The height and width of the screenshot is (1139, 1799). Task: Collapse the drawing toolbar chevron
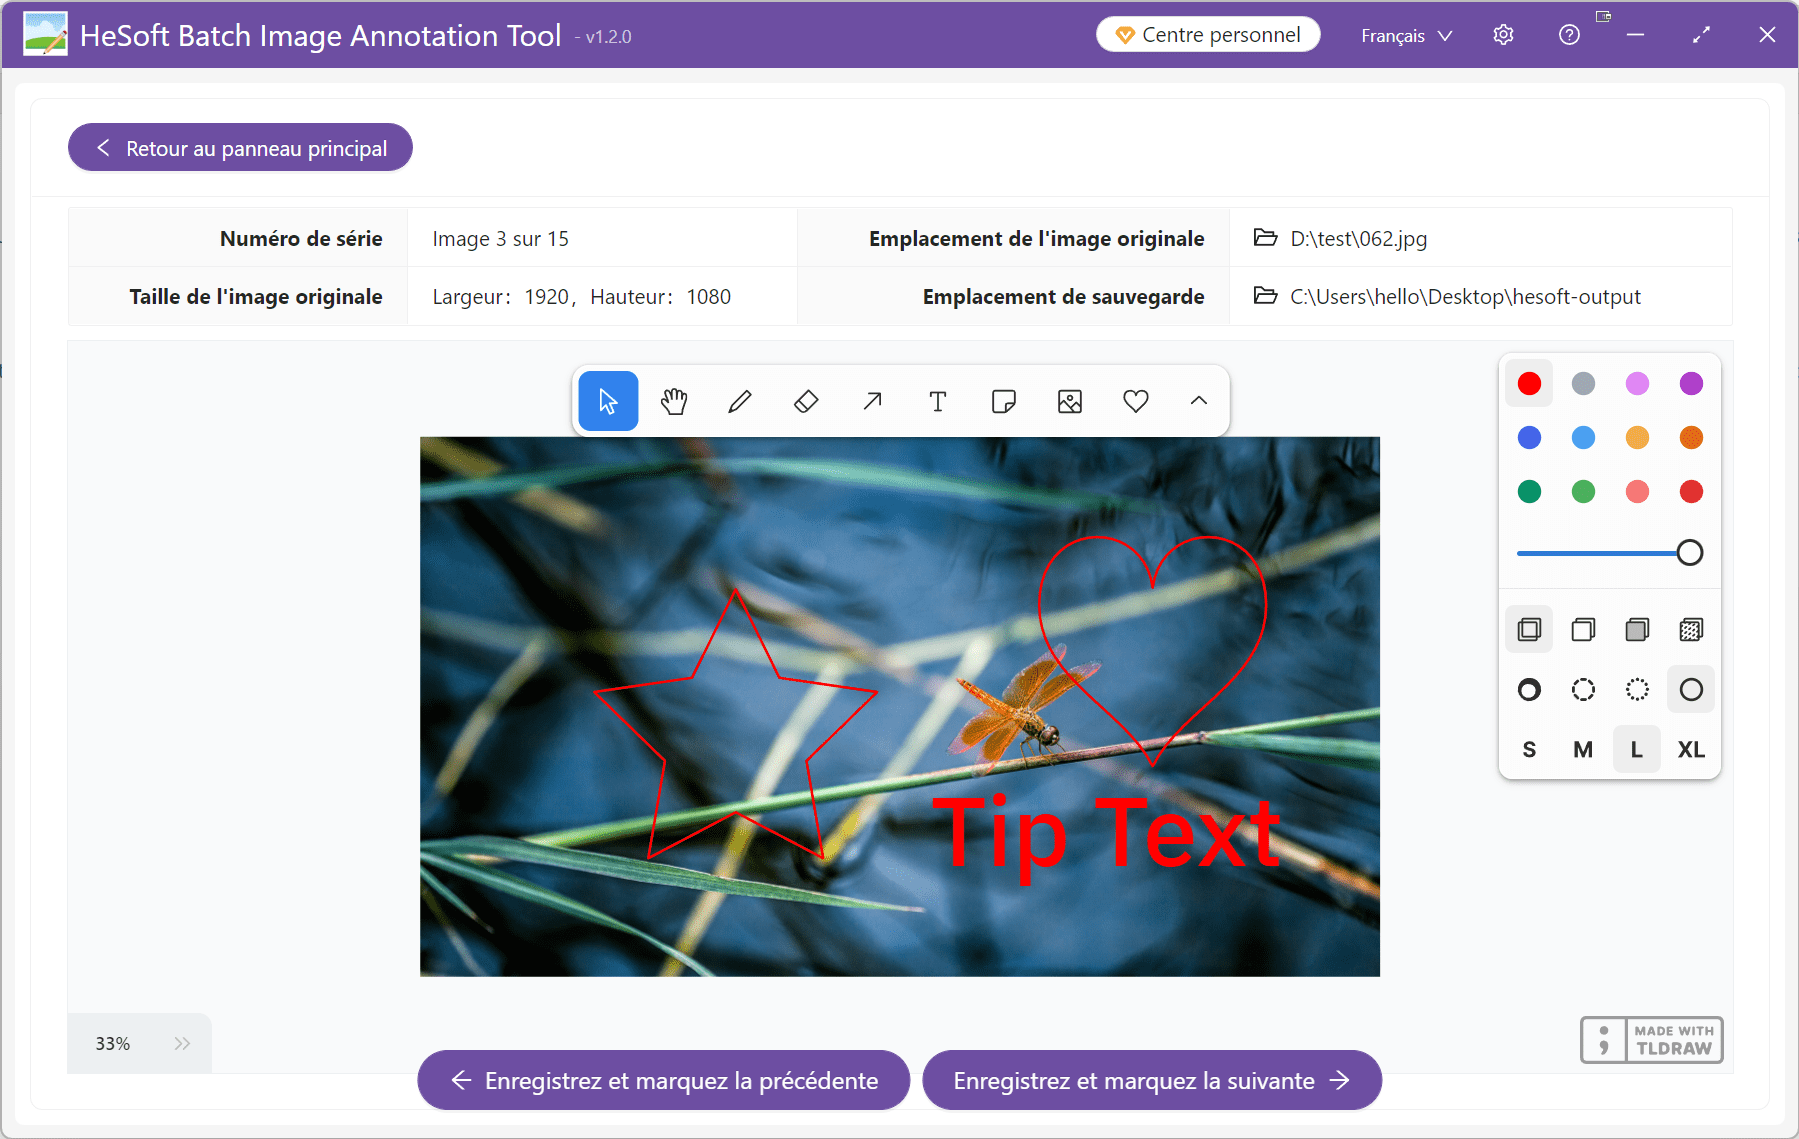coord(1199,401)
